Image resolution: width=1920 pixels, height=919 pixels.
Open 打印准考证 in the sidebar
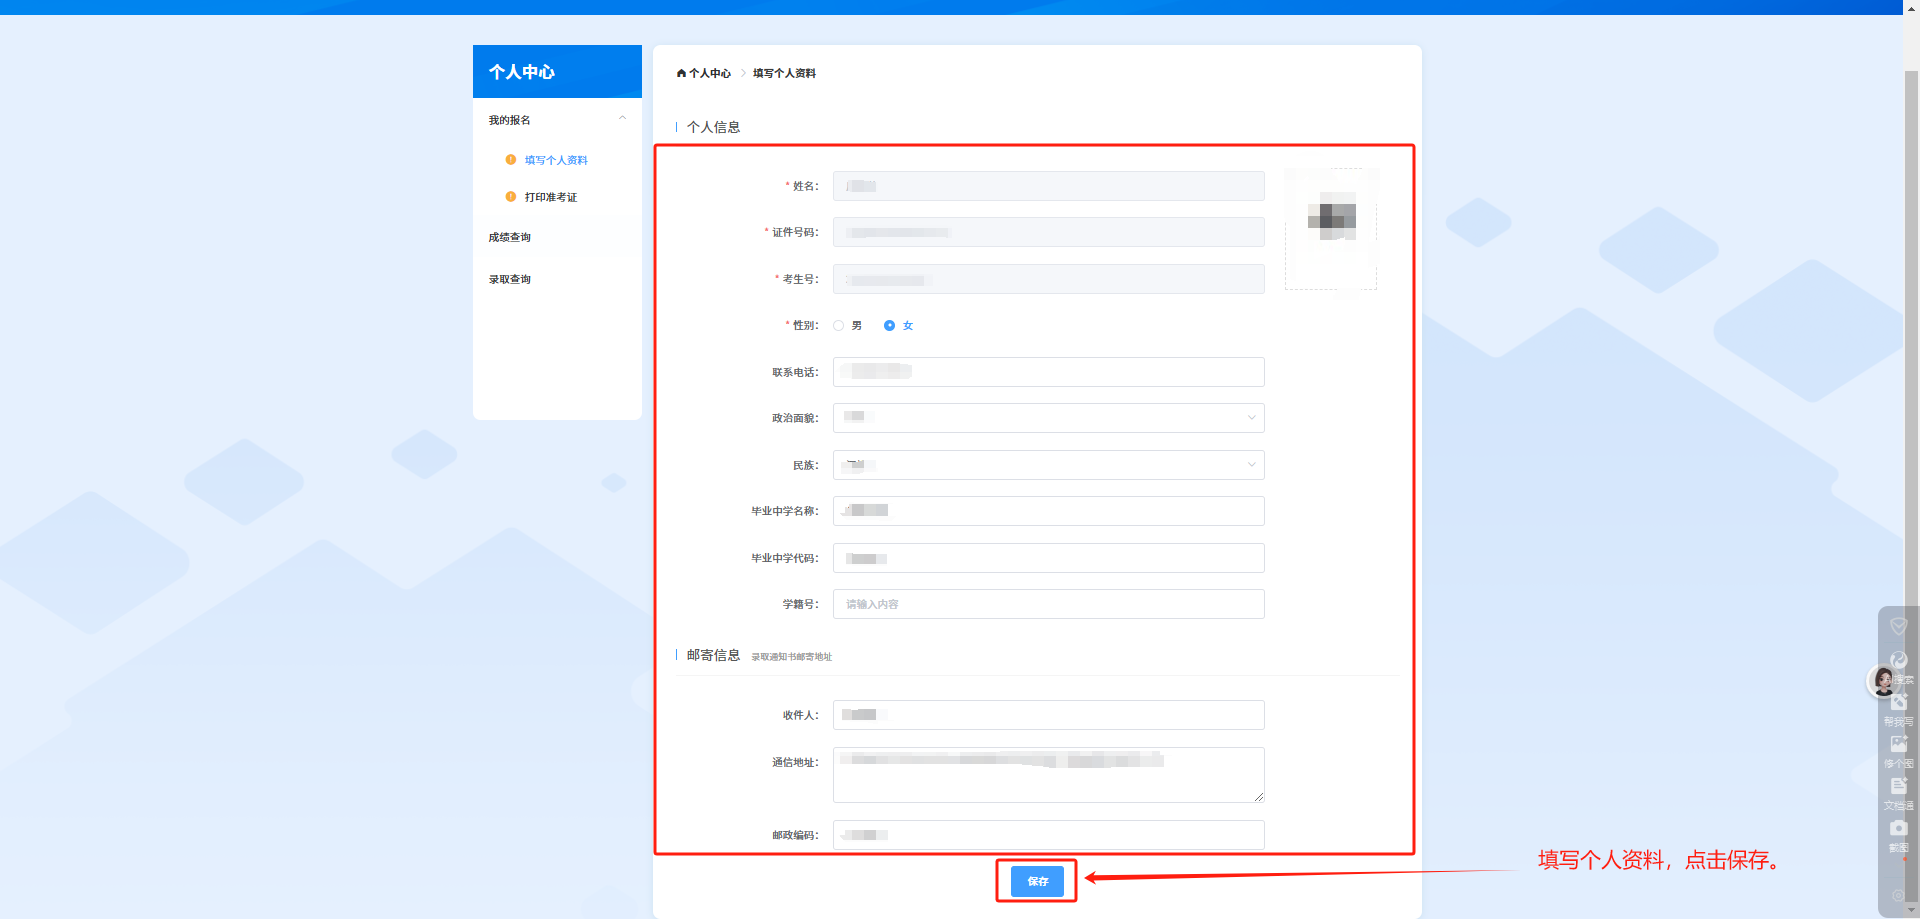(x=550, y=198)
